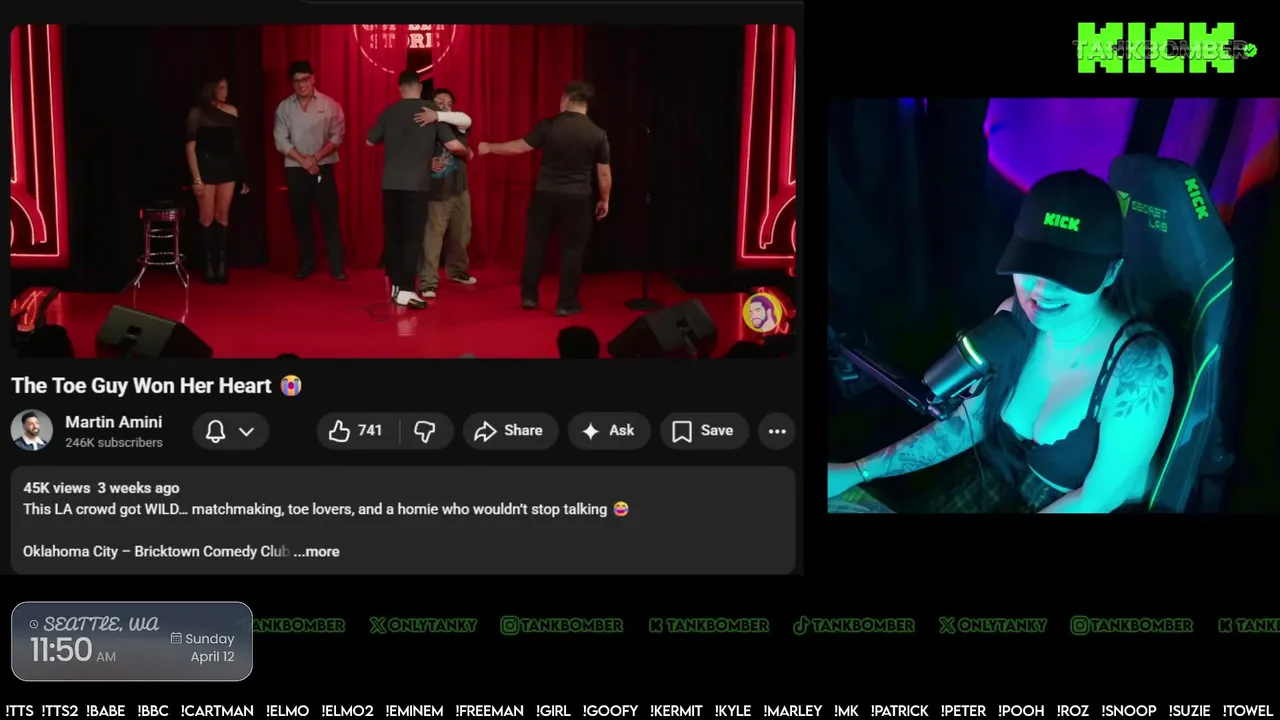Click the Oklahoma City Bricktown Comedy Club line
This screenshot has width=1280, height=720.
pos(156,551)
